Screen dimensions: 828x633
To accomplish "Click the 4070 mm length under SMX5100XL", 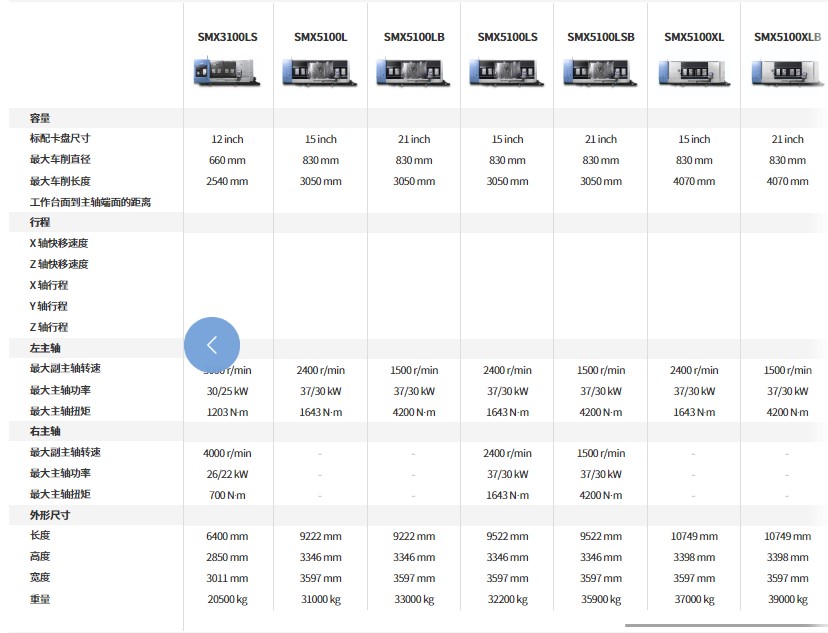I will pyautogui.click(x=694, y=181).
